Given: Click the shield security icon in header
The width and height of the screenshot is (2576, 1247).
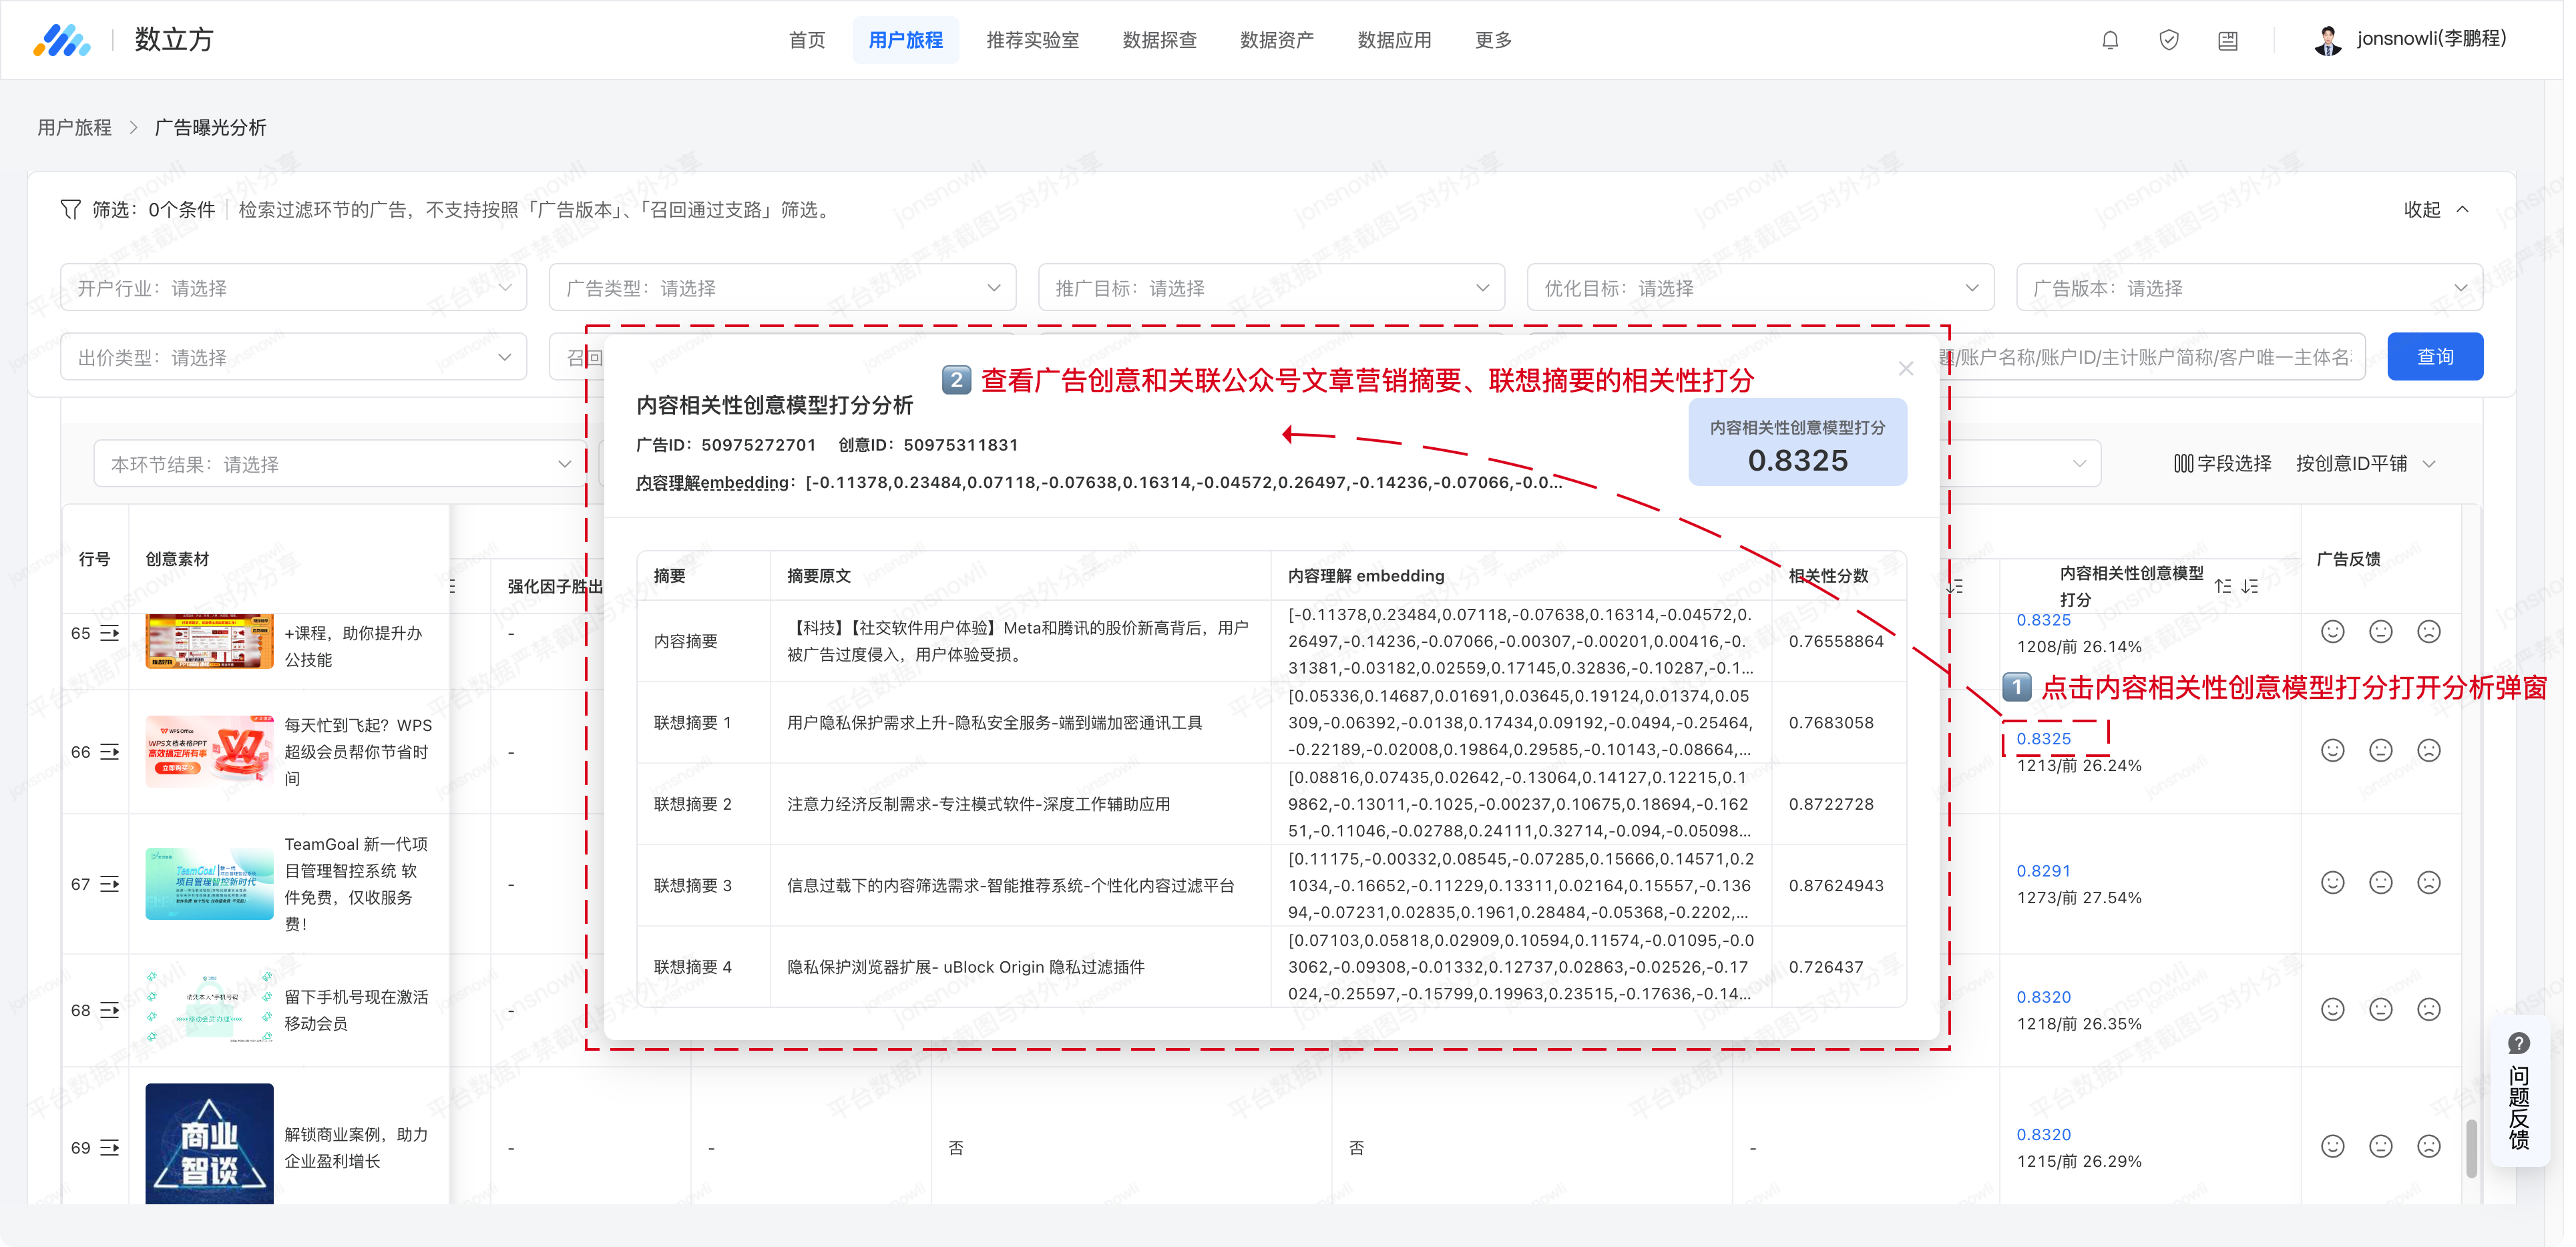Looking at the screenshot, I should coord(2169,40).
